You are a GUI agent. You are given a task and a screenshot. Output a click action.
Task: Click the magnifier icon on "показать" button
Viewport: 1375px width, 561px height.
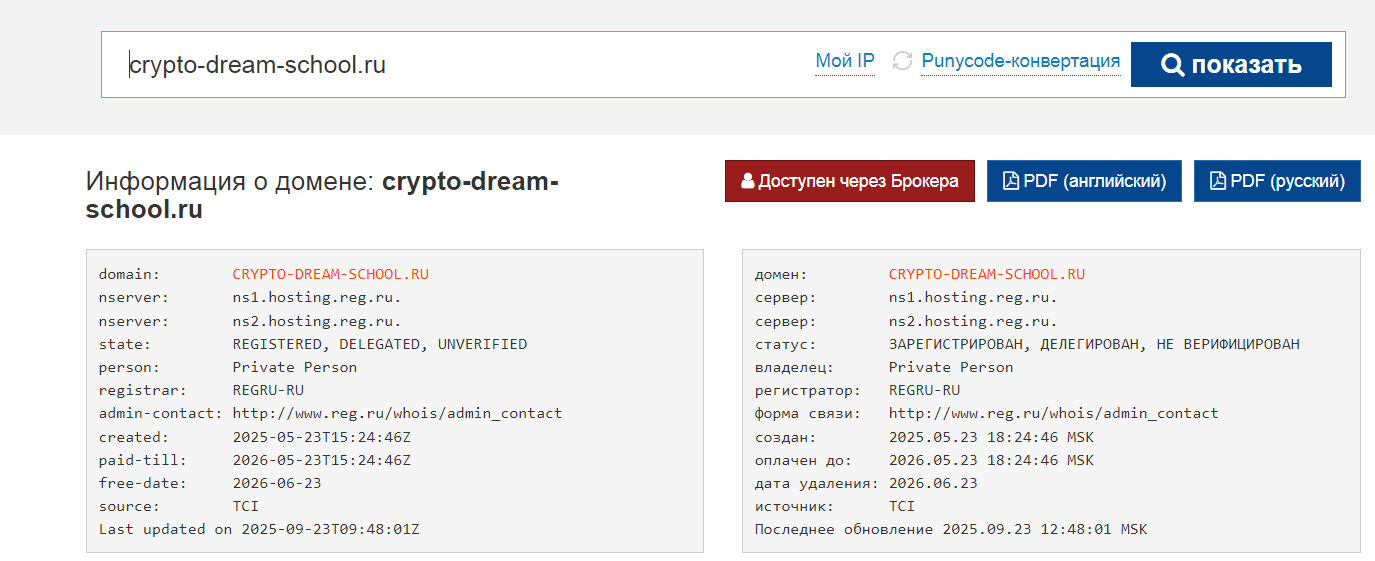tap(1172, 65)
